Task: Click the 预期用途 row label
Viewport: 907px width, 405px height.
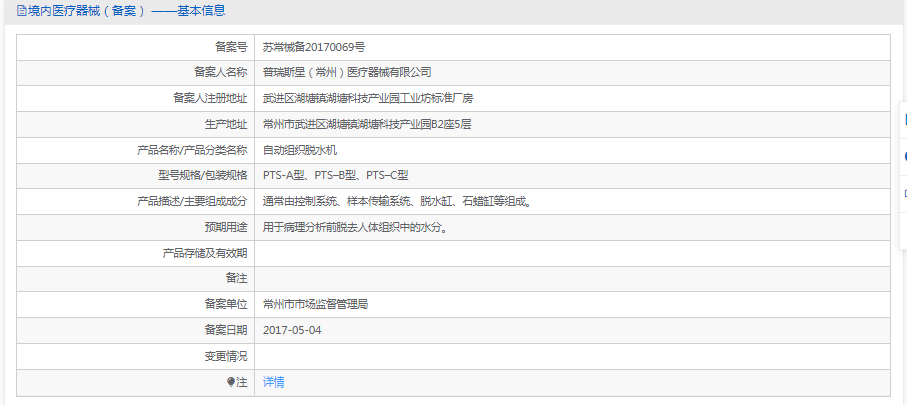Action: (x=226, y=227)
